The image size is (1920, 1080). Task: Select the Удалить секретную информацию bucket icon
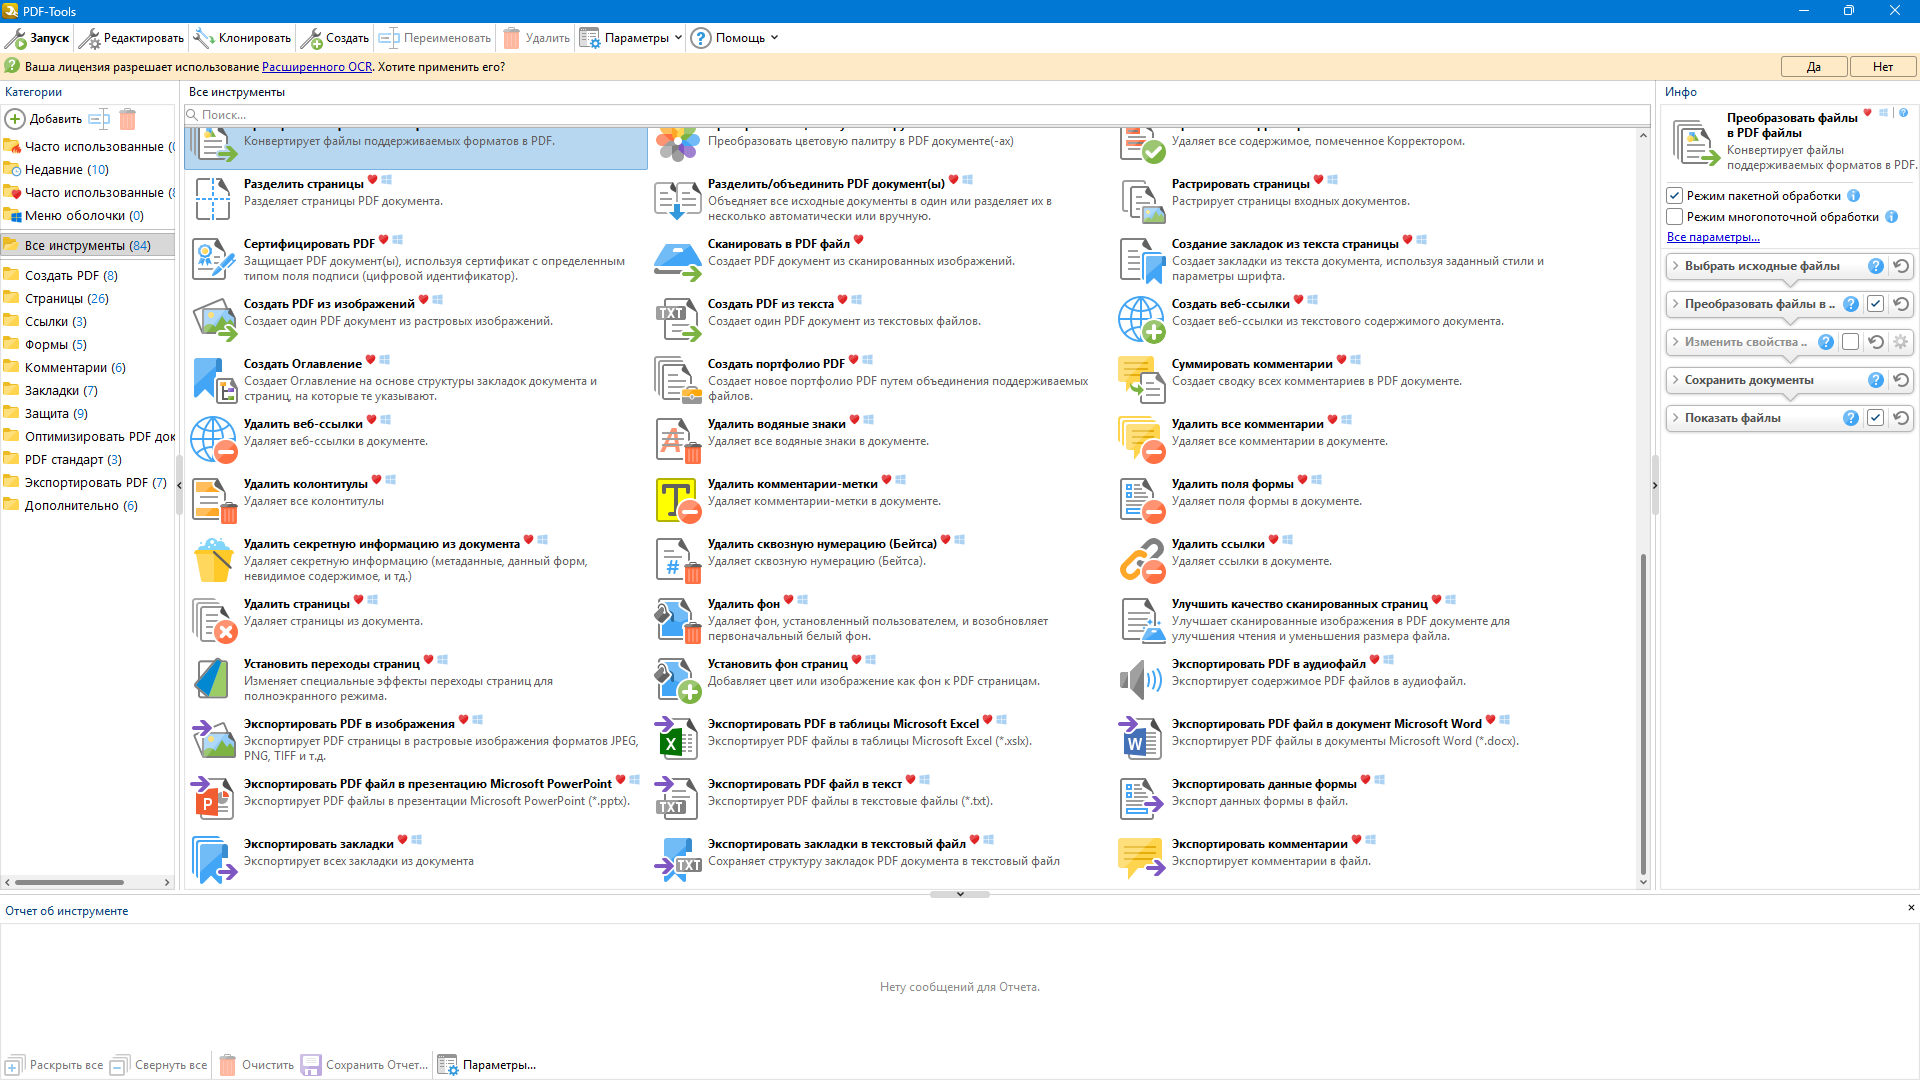pyautogui.click(x=213, y=558)
